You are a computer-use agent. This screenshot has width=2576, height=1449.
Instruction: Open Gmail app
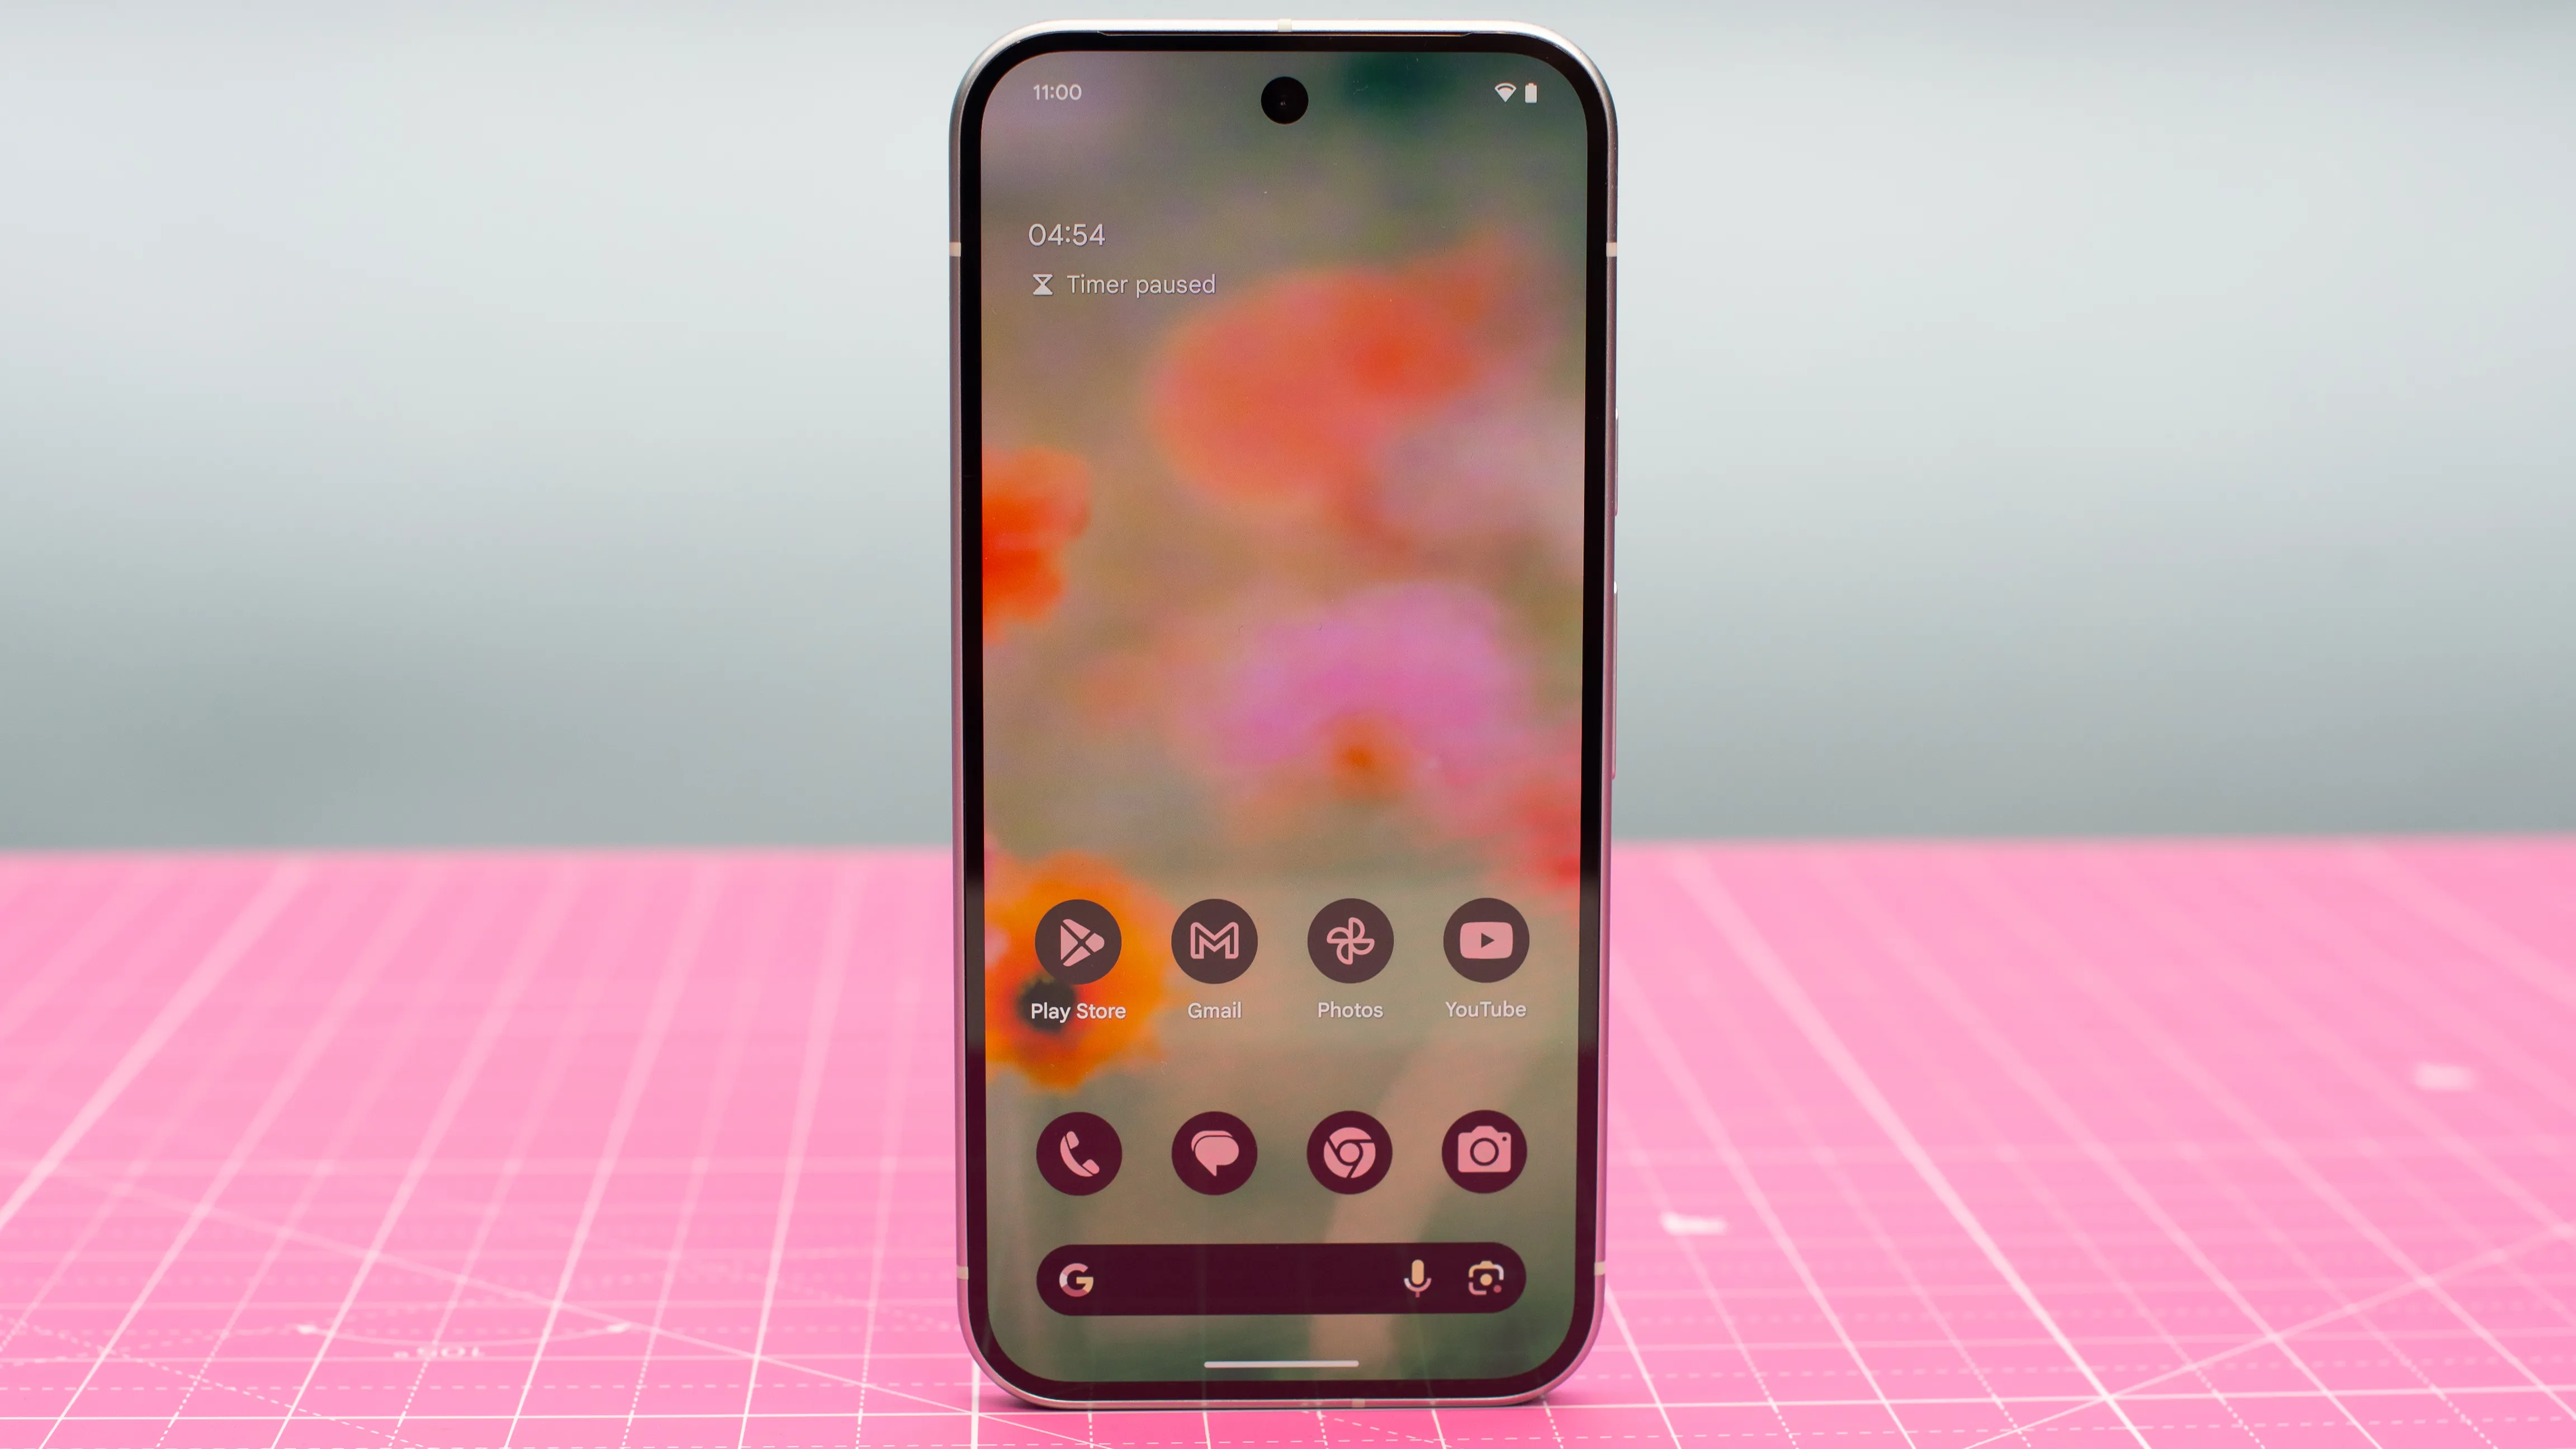tap(1214, 940)
